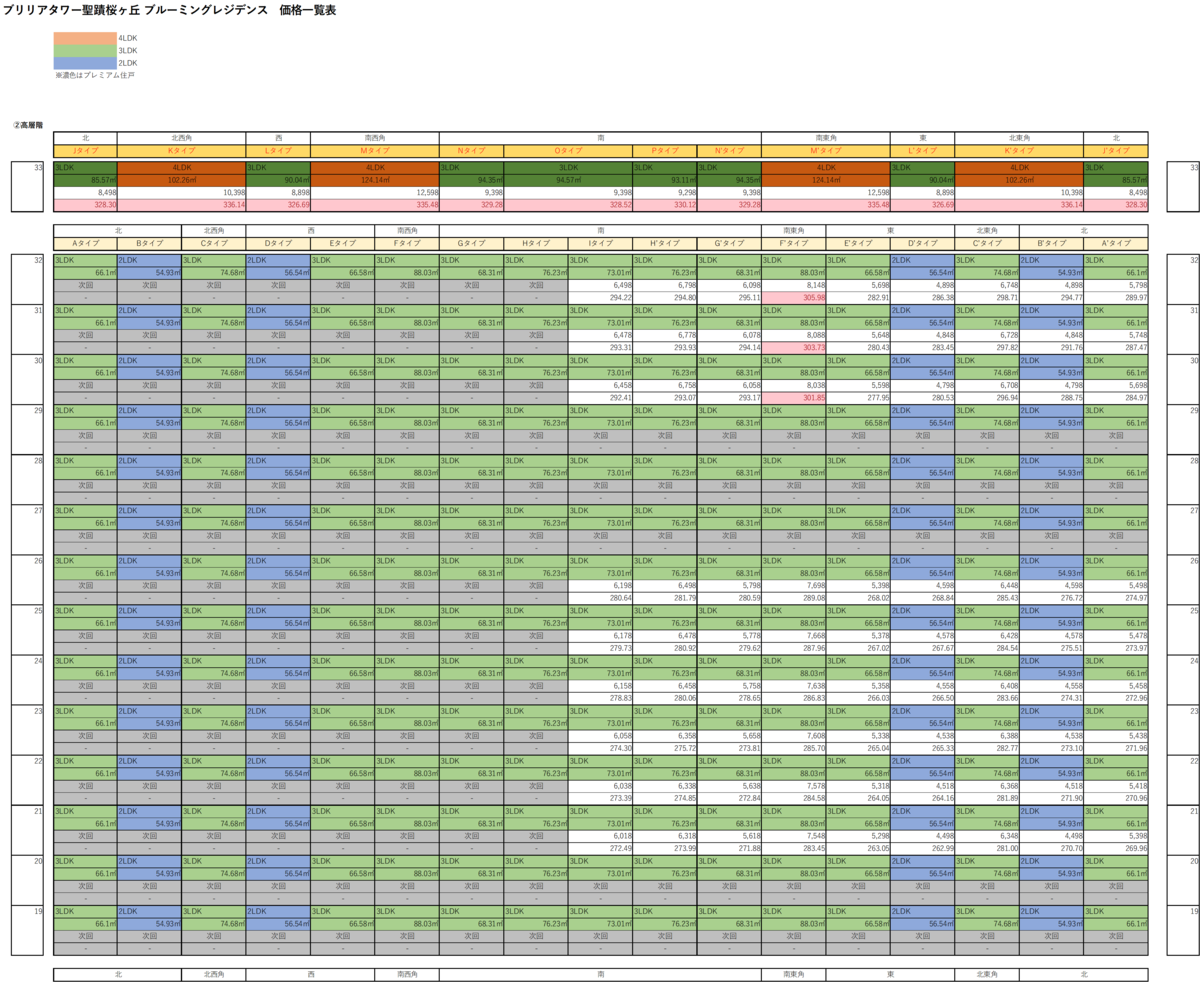Viewport: 1200px width, 982px height.
Task: Click the 'Aタイプ' header cell
Action: pyautogui.click(x=85, y=243)
